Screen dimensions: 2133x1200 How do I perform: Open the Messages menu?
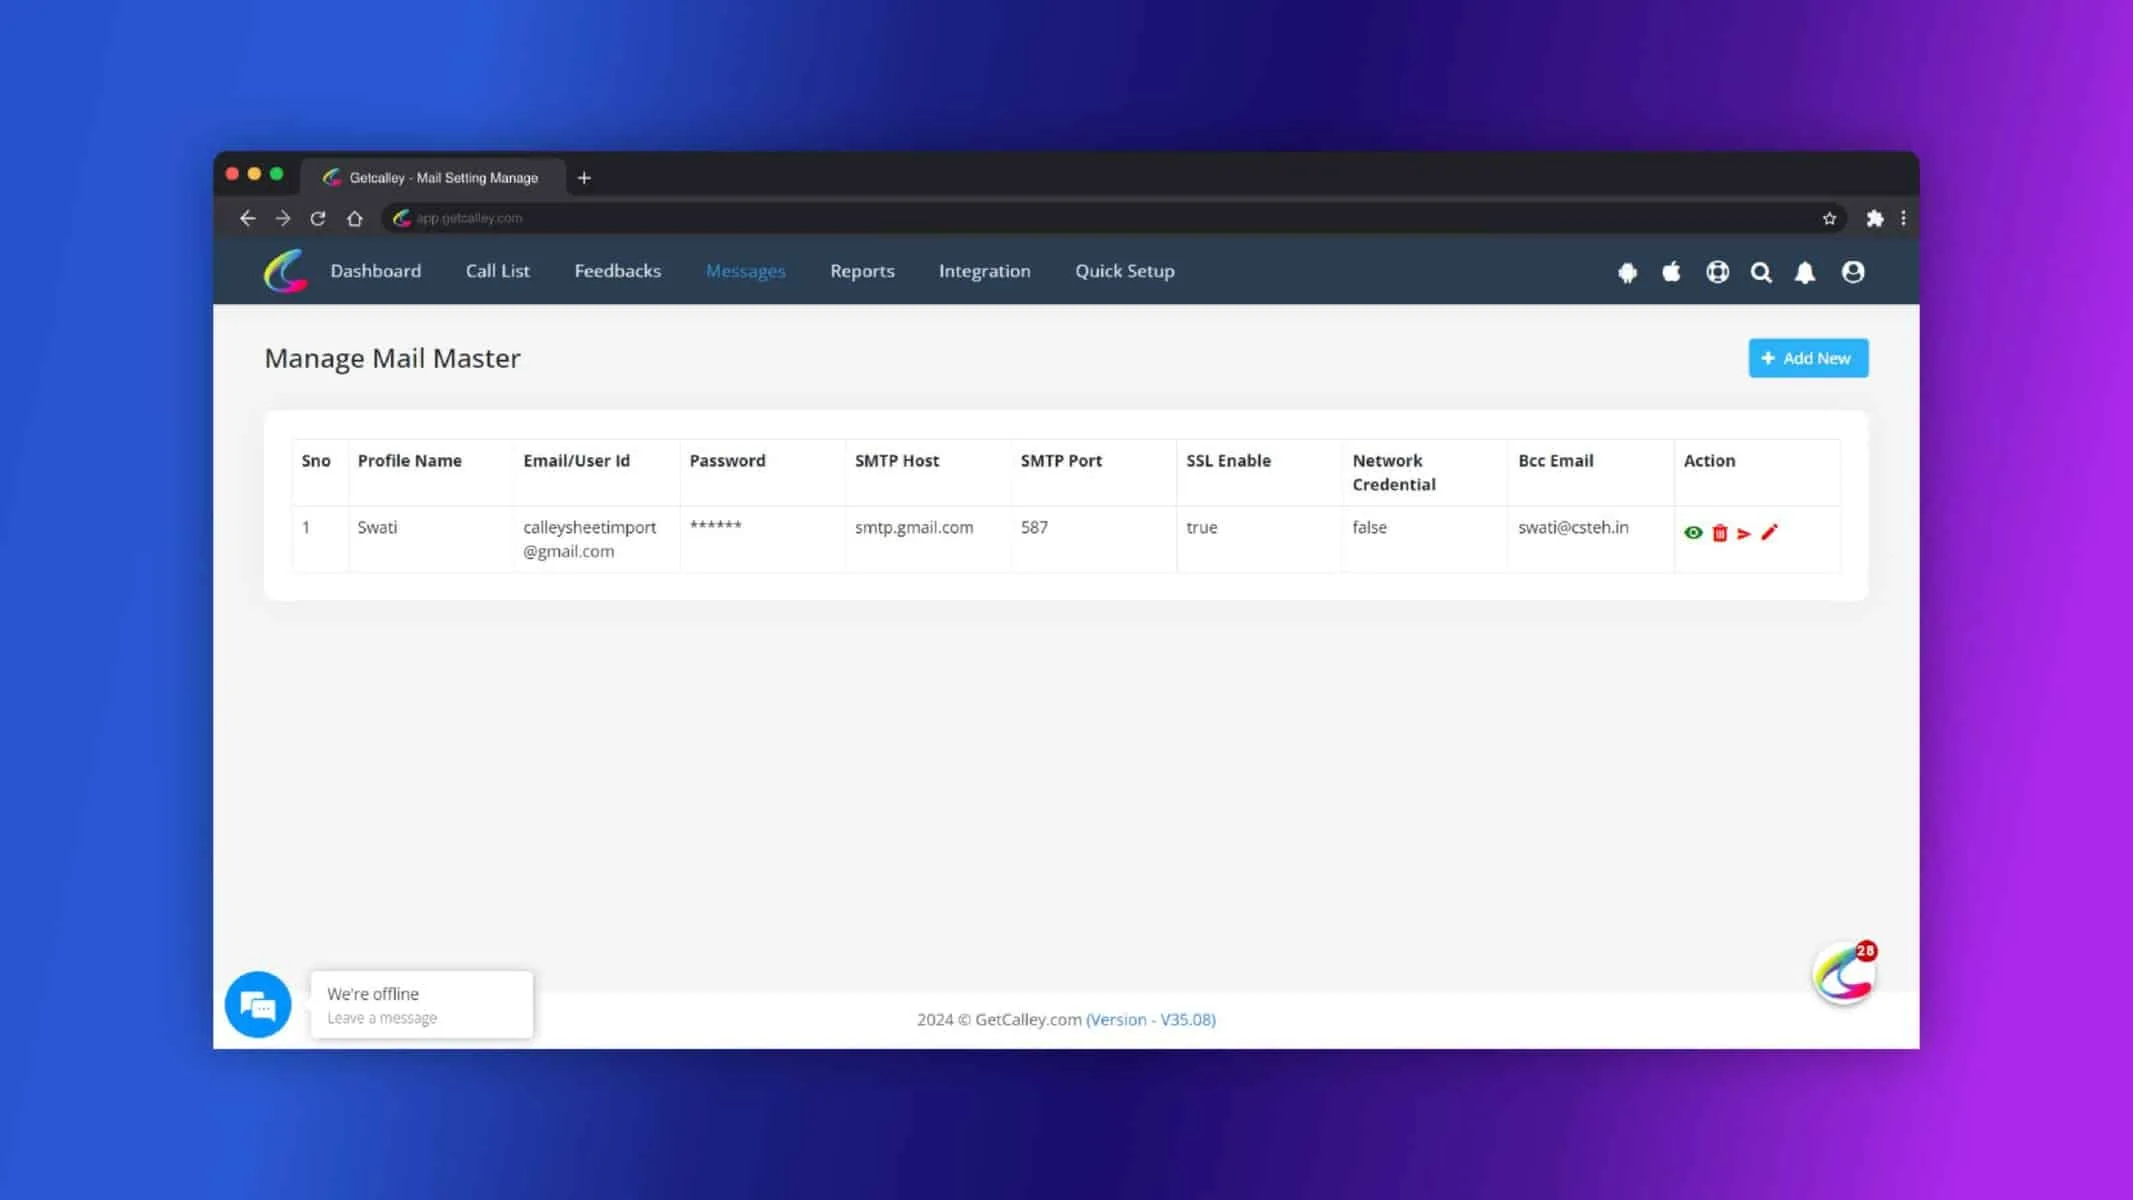[x=745, y=271]
